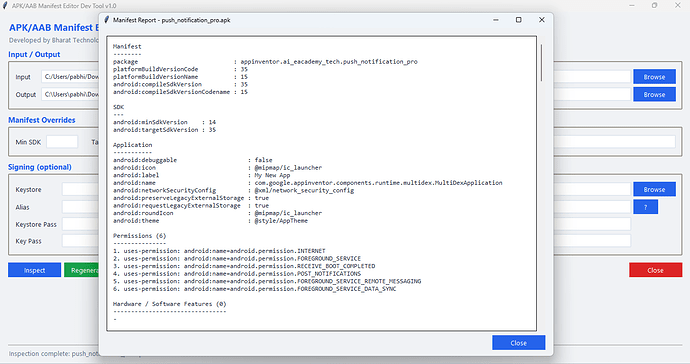Click the Keystore Pass field
The width and height of the screenshot is (690, 364).
click(81, 224)
